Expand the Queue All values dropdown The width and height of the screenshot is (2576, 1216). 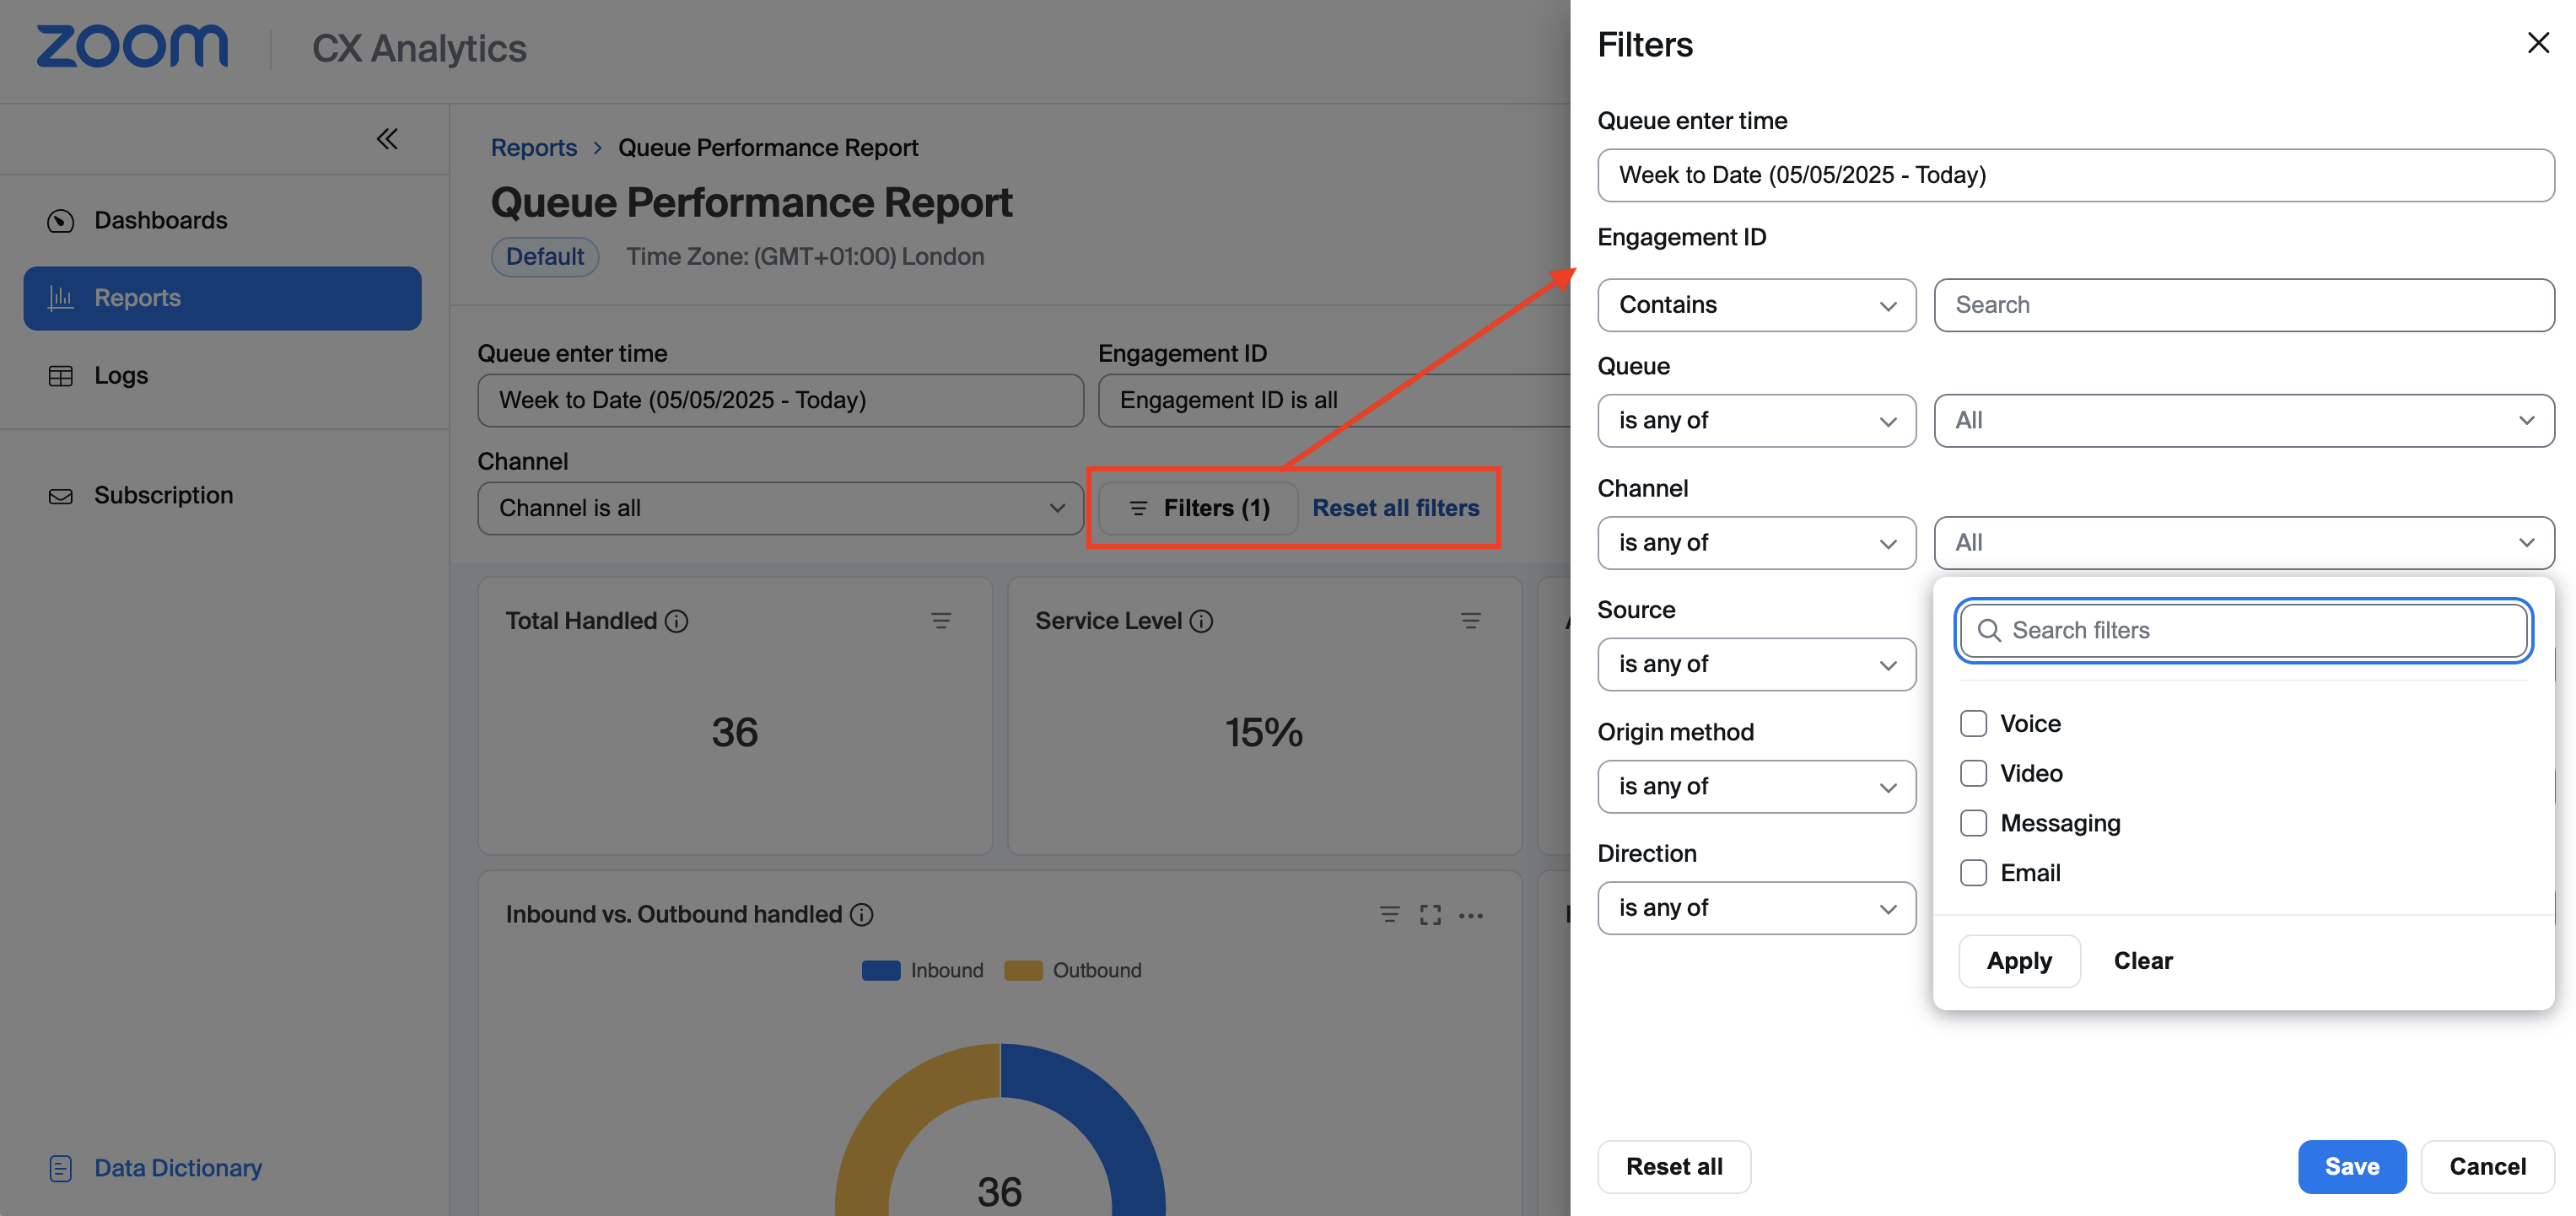(2243, 421)
